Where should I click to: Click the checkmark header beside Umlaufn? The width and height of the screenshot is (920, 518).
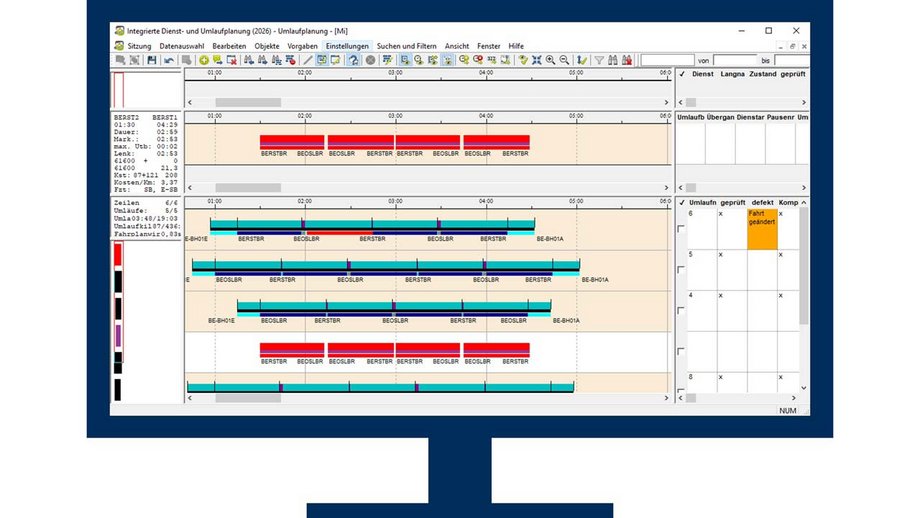click(x=682, y=202)
